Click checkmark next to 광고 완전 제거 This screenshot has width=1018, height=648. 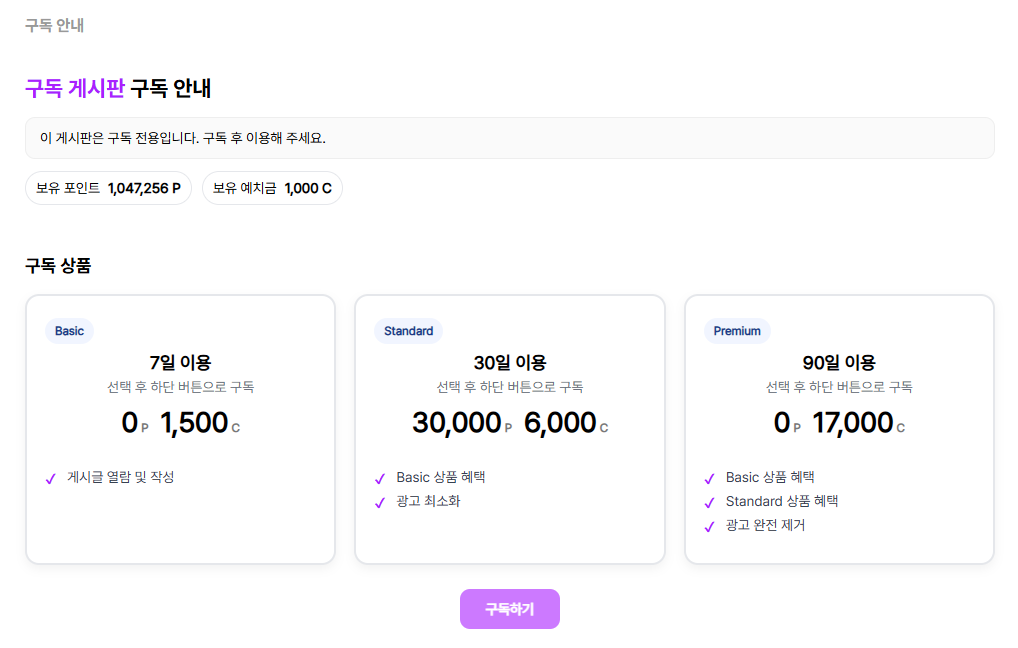coord(710,527)
